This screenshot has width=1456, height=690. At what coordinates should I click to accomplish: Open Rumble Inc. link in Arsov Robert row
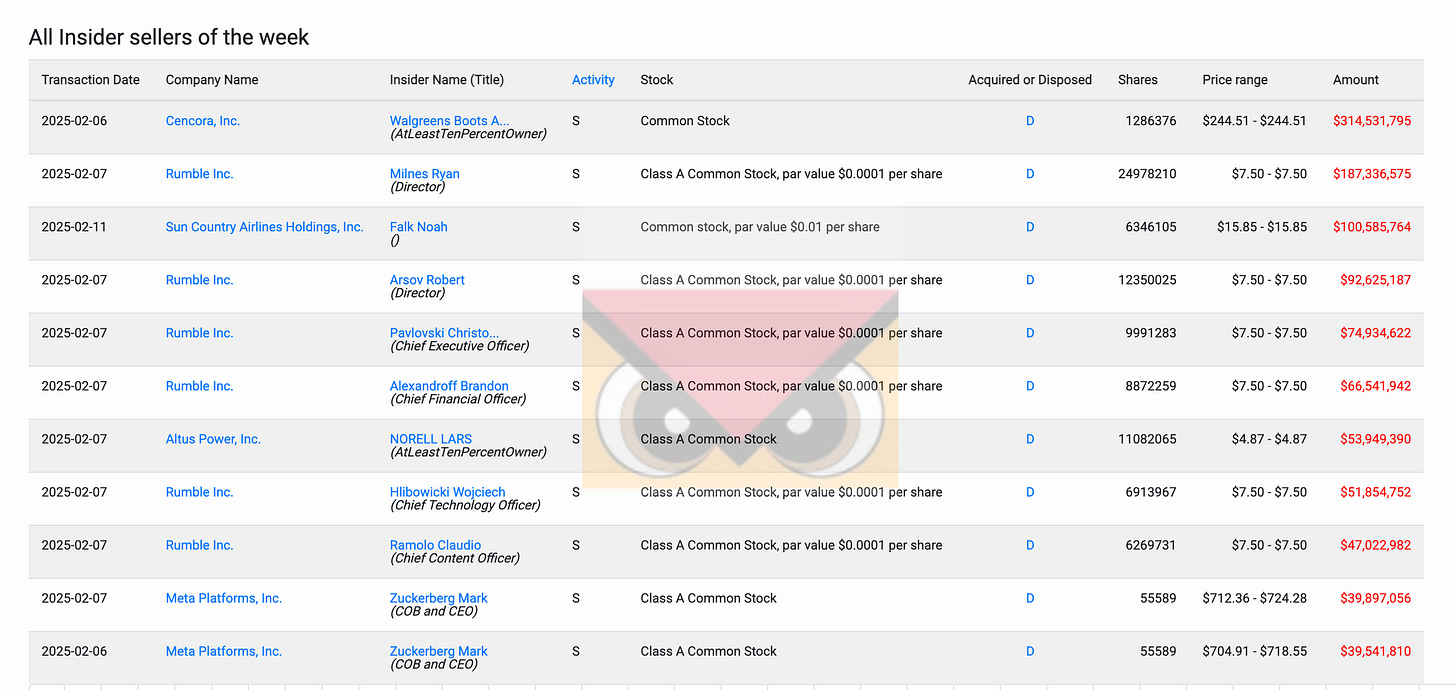pos(200,280)
